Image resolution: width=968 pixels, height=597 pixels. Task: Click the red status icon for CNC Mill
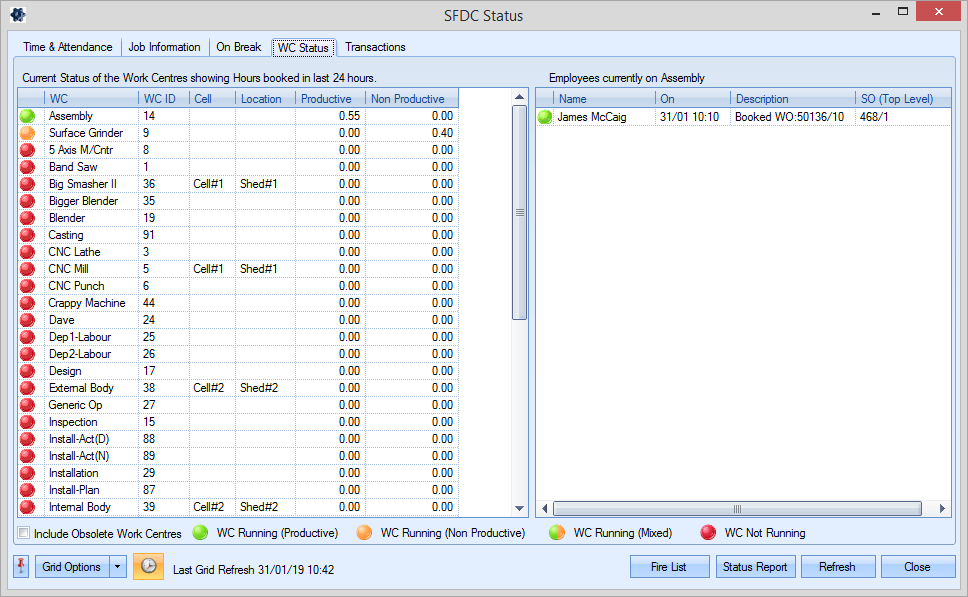(x=27, y=269)
